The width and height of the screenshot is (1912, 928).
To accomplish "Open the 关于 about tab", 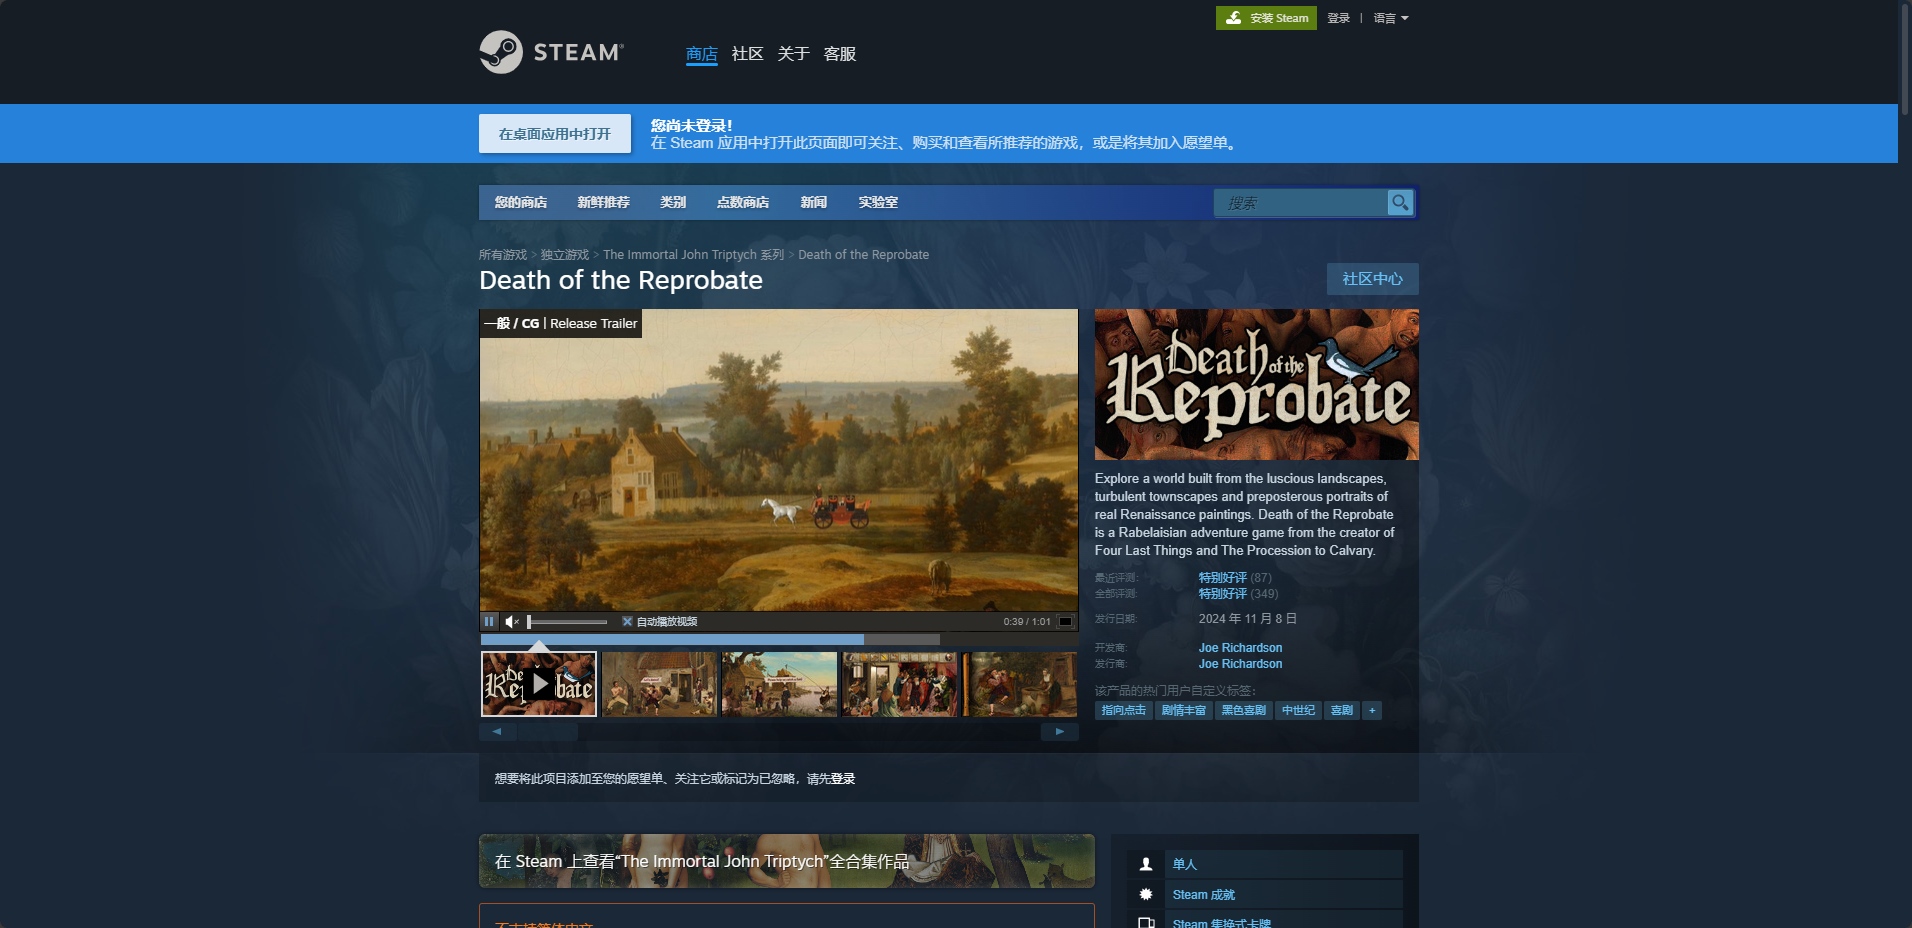I will pyautogui.click(x=794, y=54).
